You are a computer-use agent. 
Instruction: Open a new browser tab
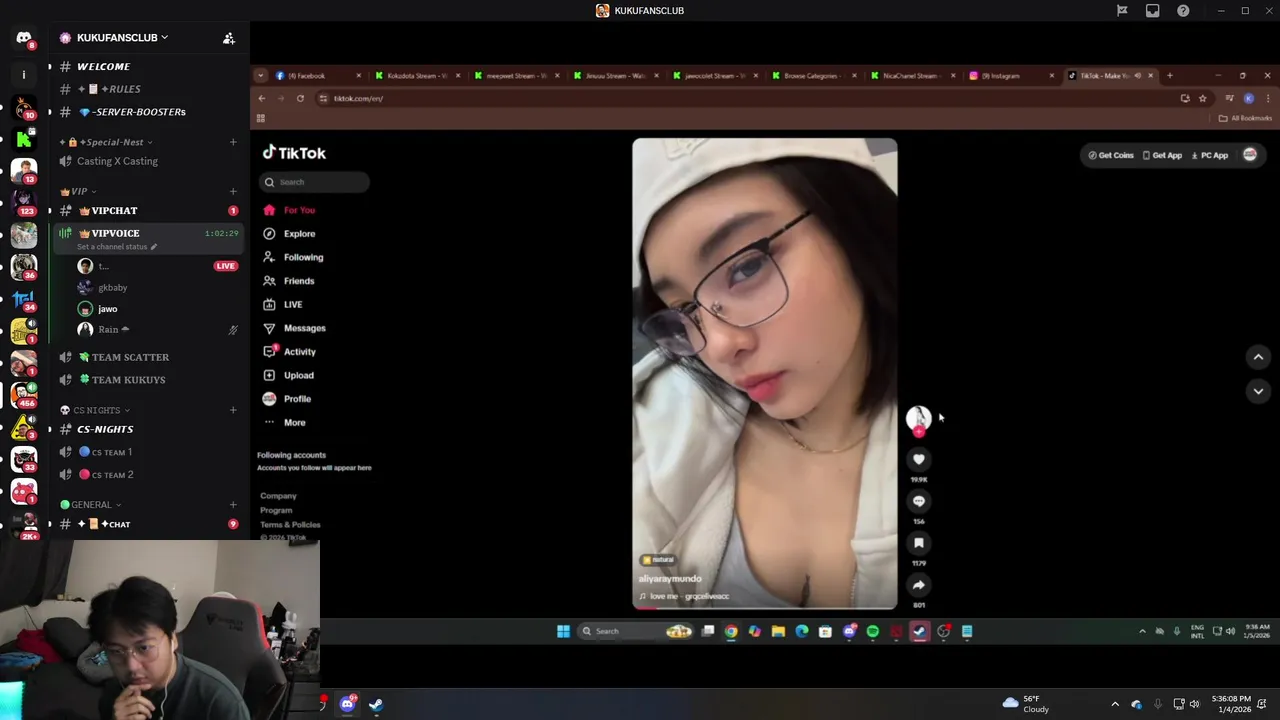(x=1169, y=76)
